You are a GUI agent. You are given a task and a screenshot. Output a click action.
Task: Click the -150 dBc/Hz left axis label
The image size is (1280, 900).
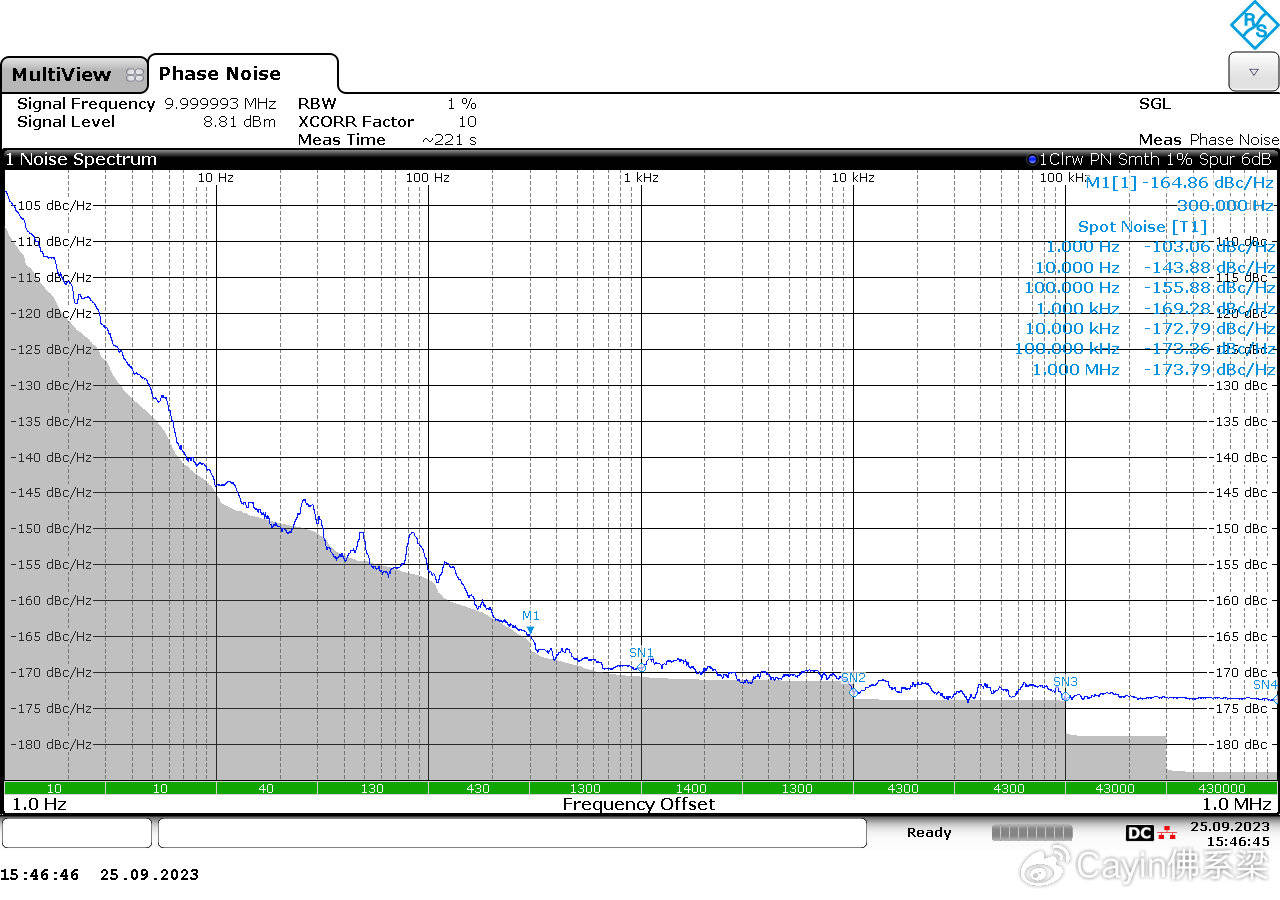coord(51,529)
